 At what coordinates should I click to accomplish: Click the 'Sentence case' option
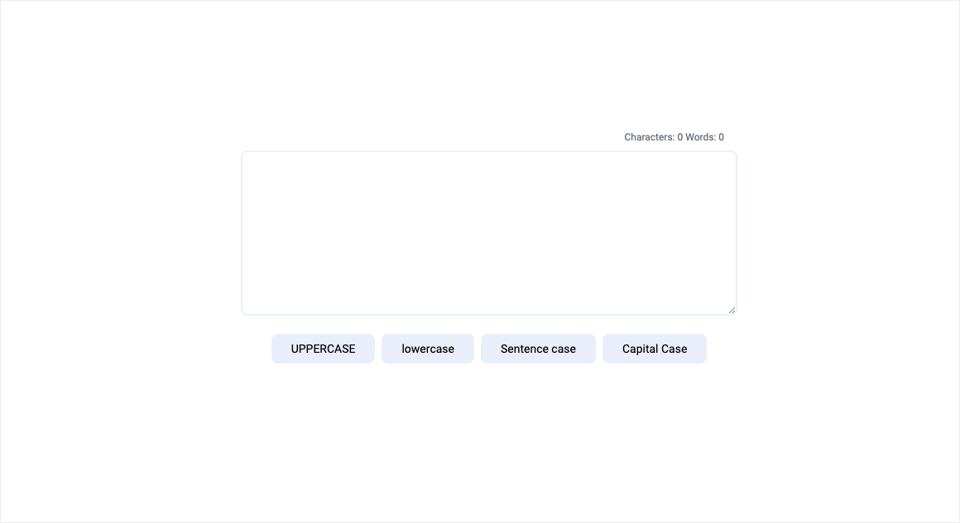tap(538, 348)
